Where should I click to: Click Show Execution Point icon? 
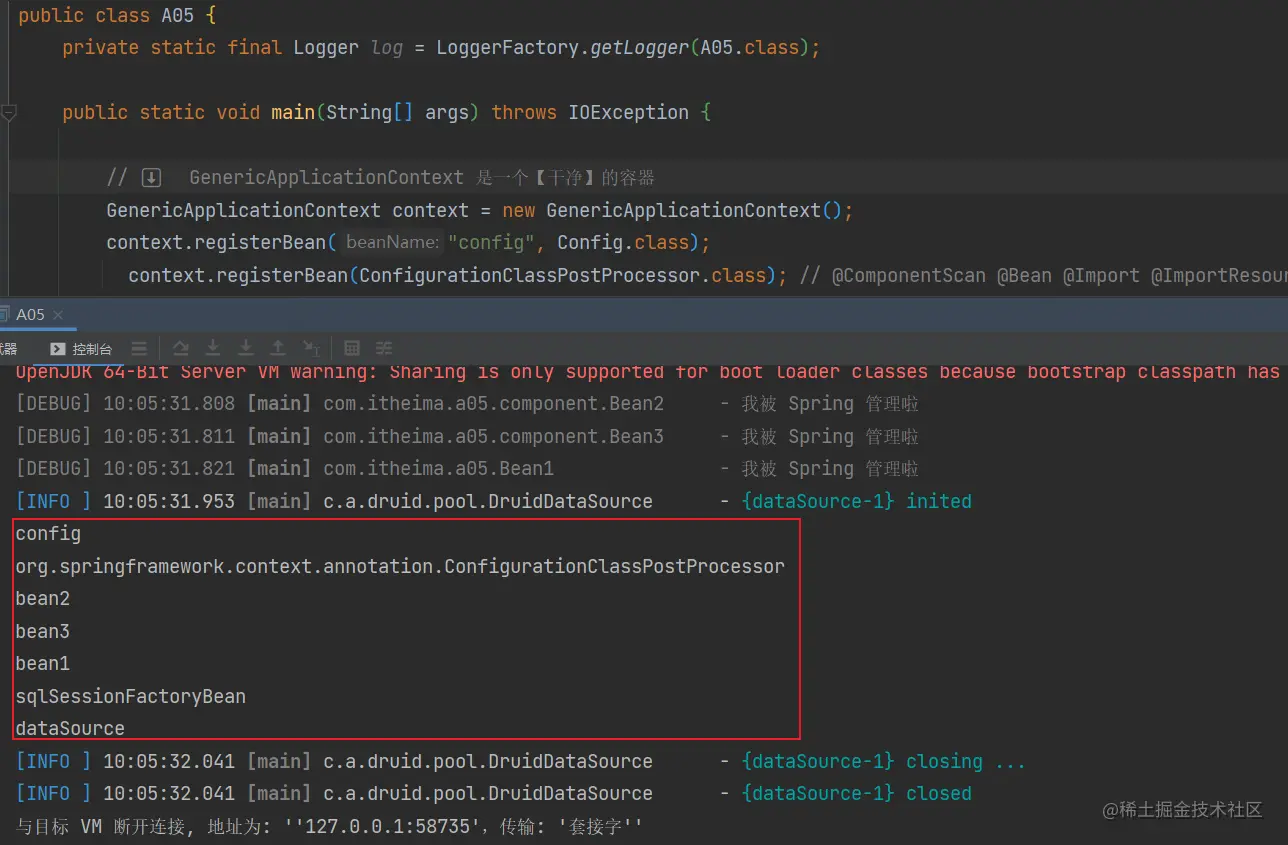coord(139,349)
